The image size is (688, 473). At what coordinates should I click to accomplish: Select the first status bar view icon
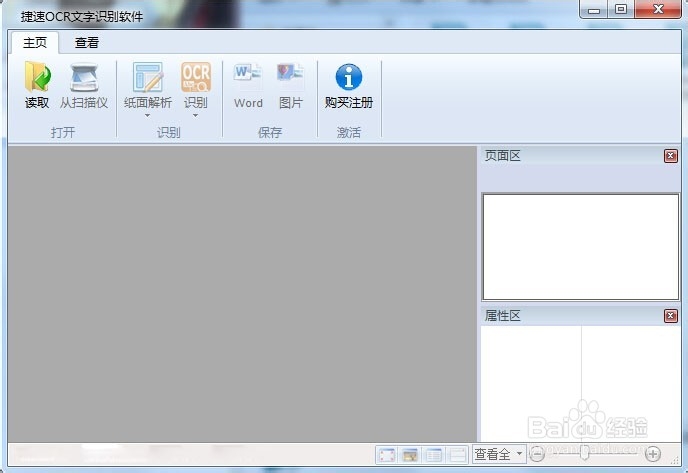[x=387, y=455]
